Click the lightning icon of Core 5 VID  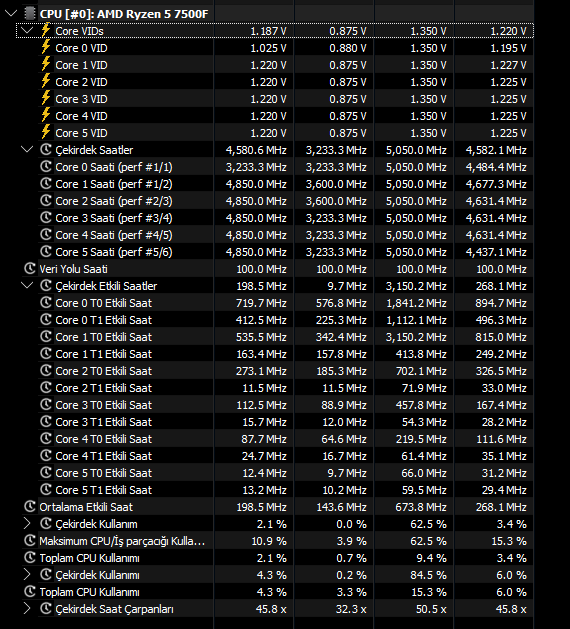(46, 132)
